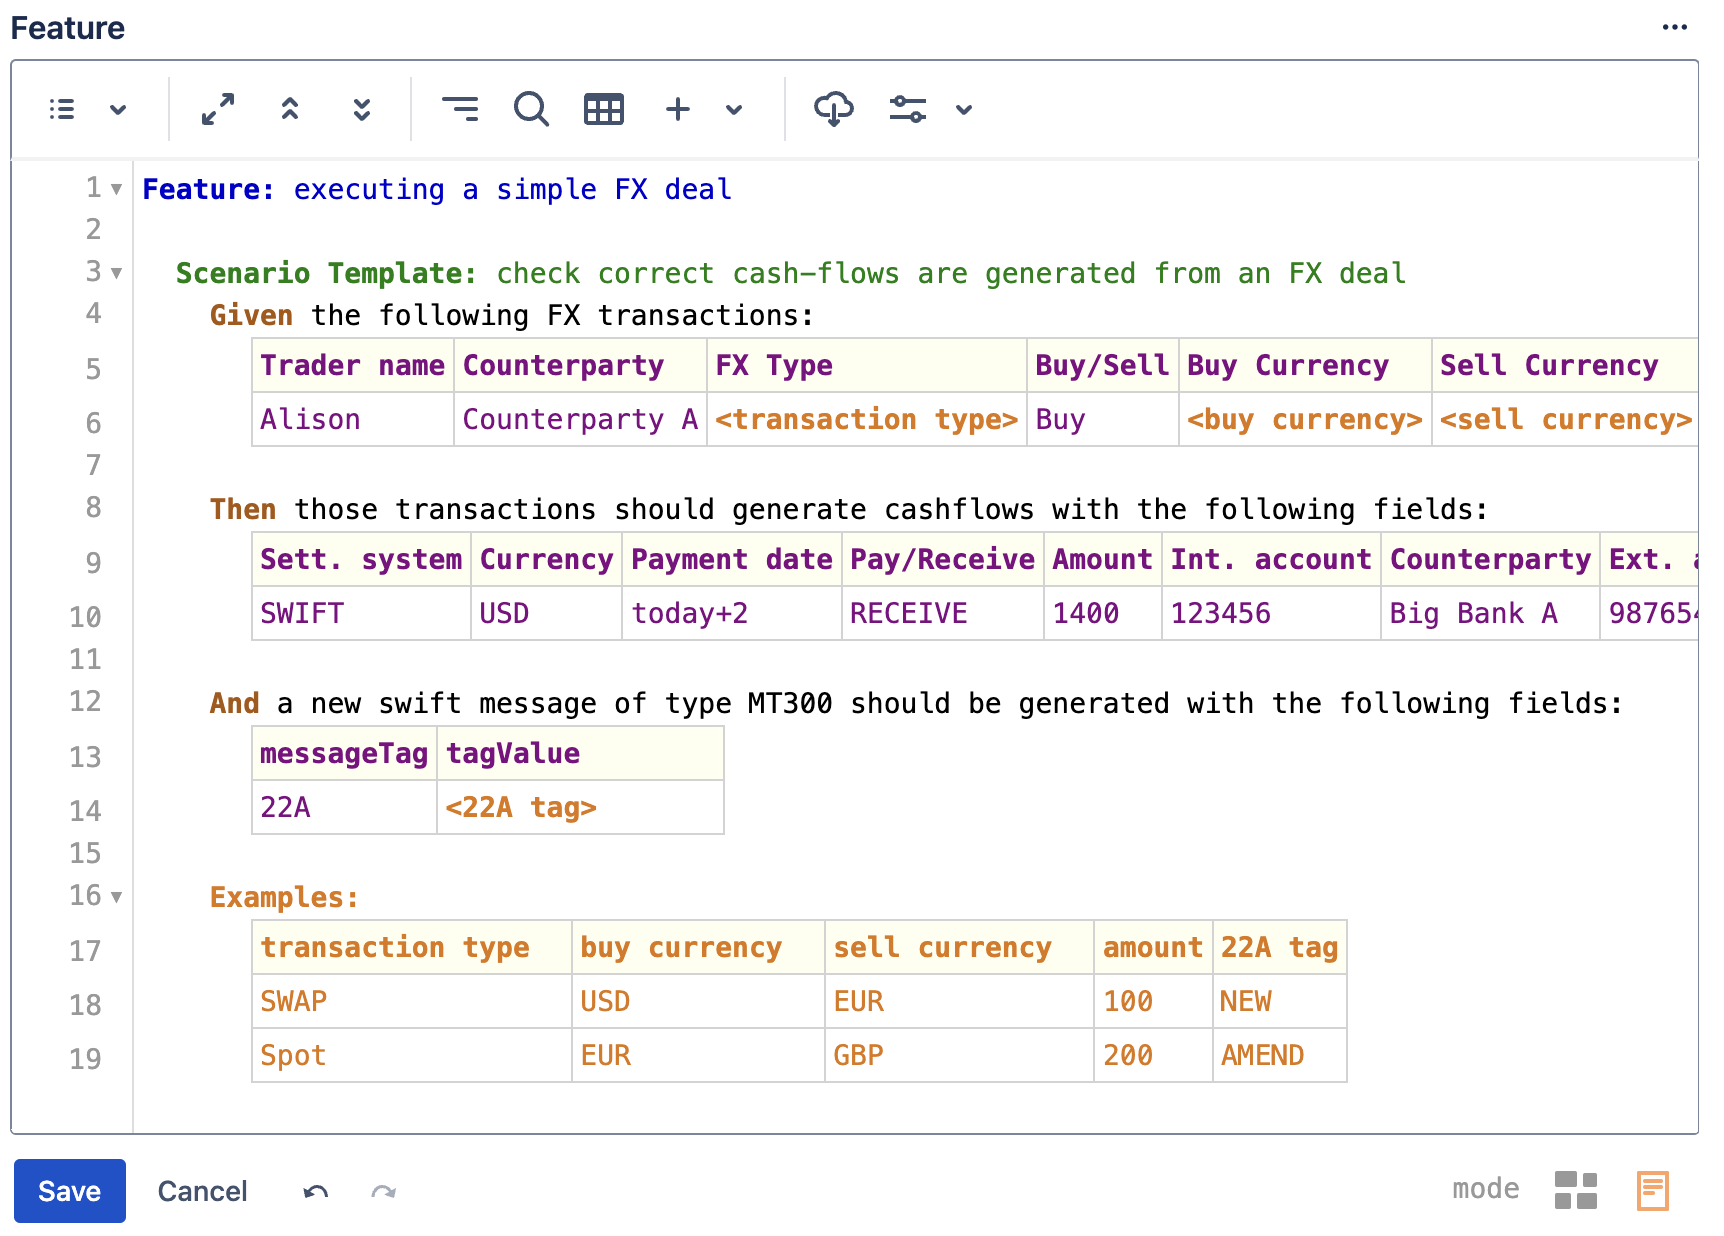Screen dimensions: 1724x1236
Task: Expand all sections with double-down chevron
Action: [x=362, y=109]
